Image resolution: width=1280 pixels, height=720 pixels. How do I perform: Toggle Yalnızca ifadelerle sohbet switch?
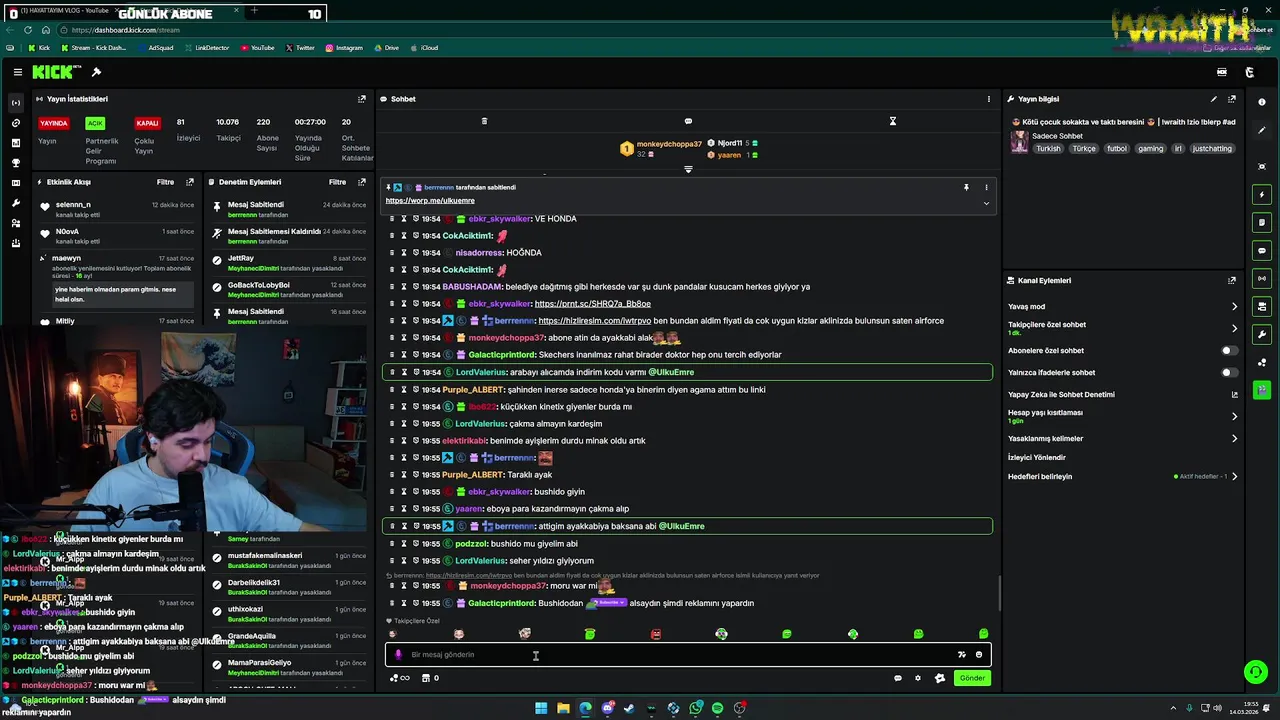coord(1229,373)
